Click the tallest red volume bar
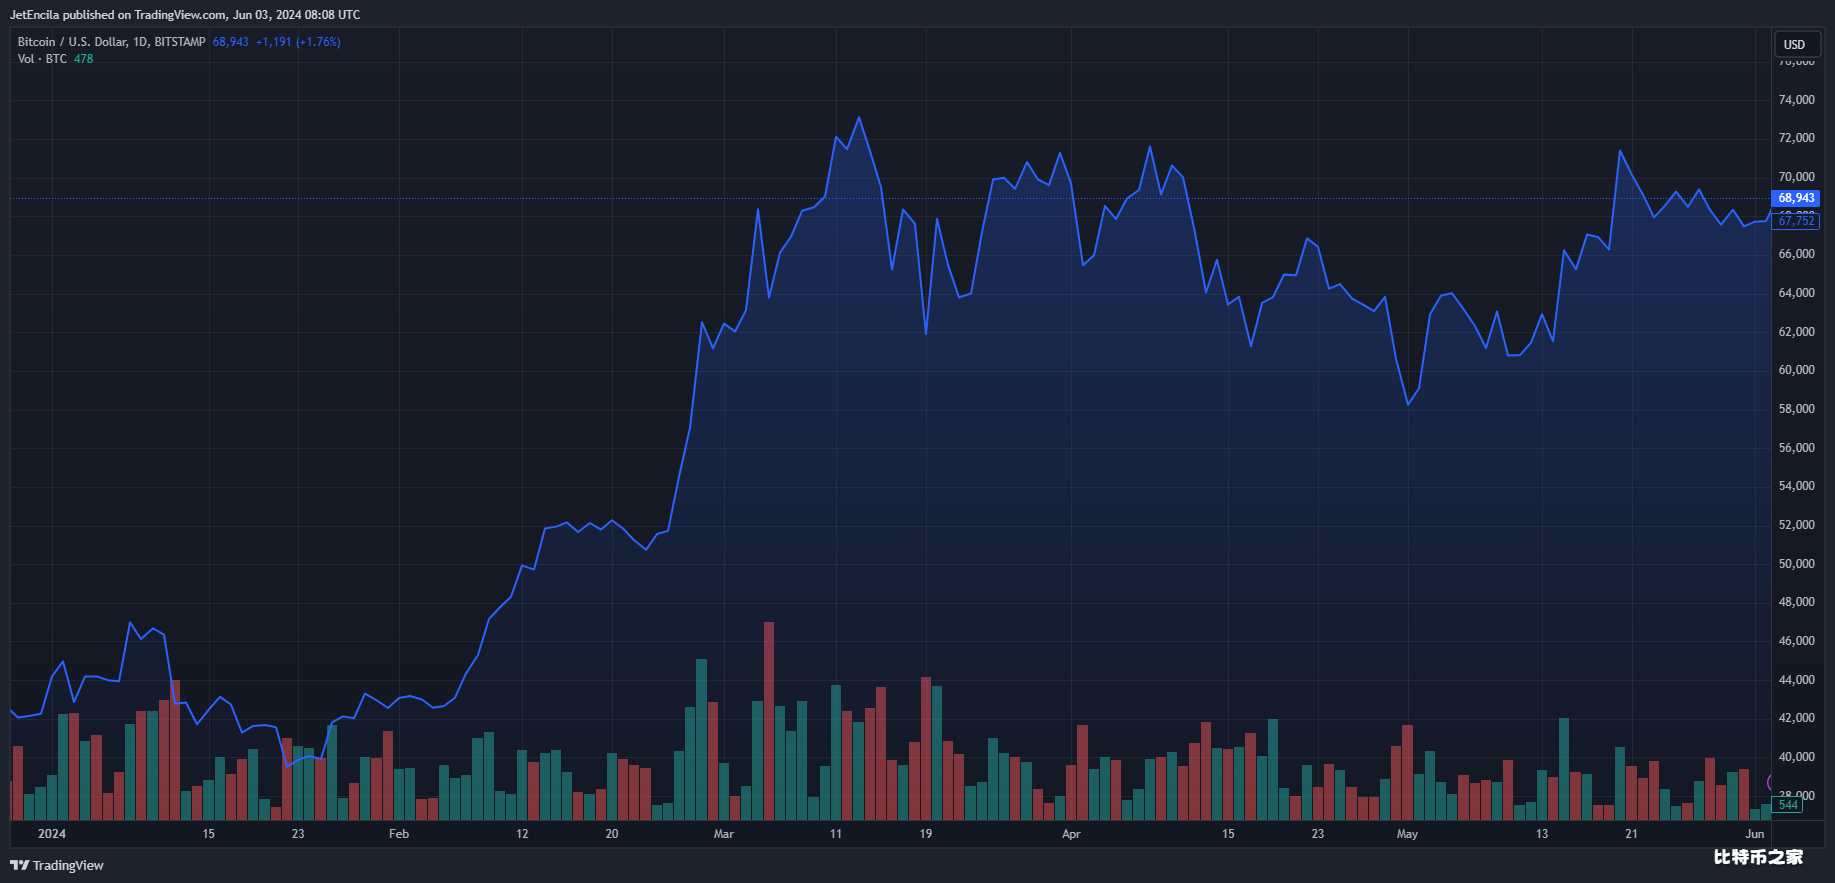 click(x=769, y=720)
